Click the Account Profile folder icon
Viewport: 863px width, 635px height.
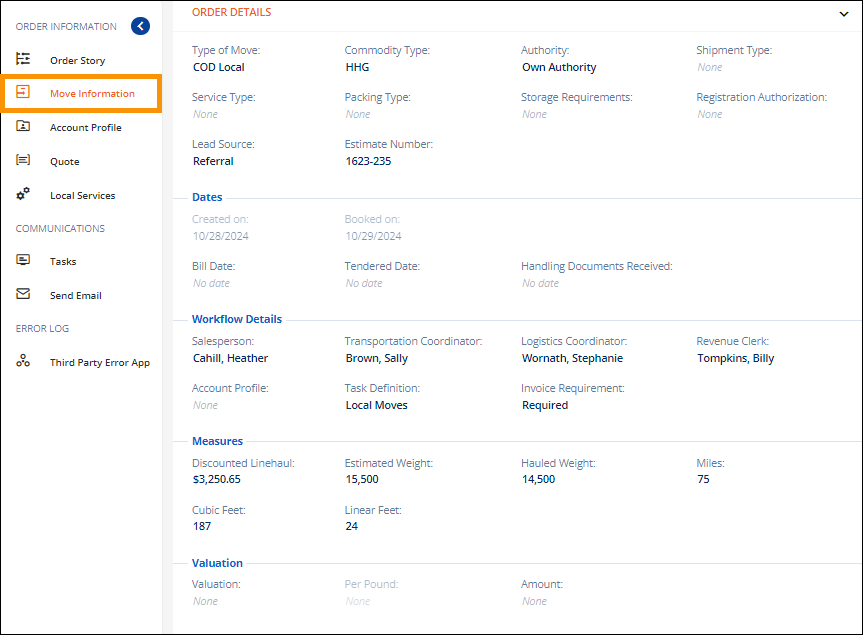click(x=23, y=127)
